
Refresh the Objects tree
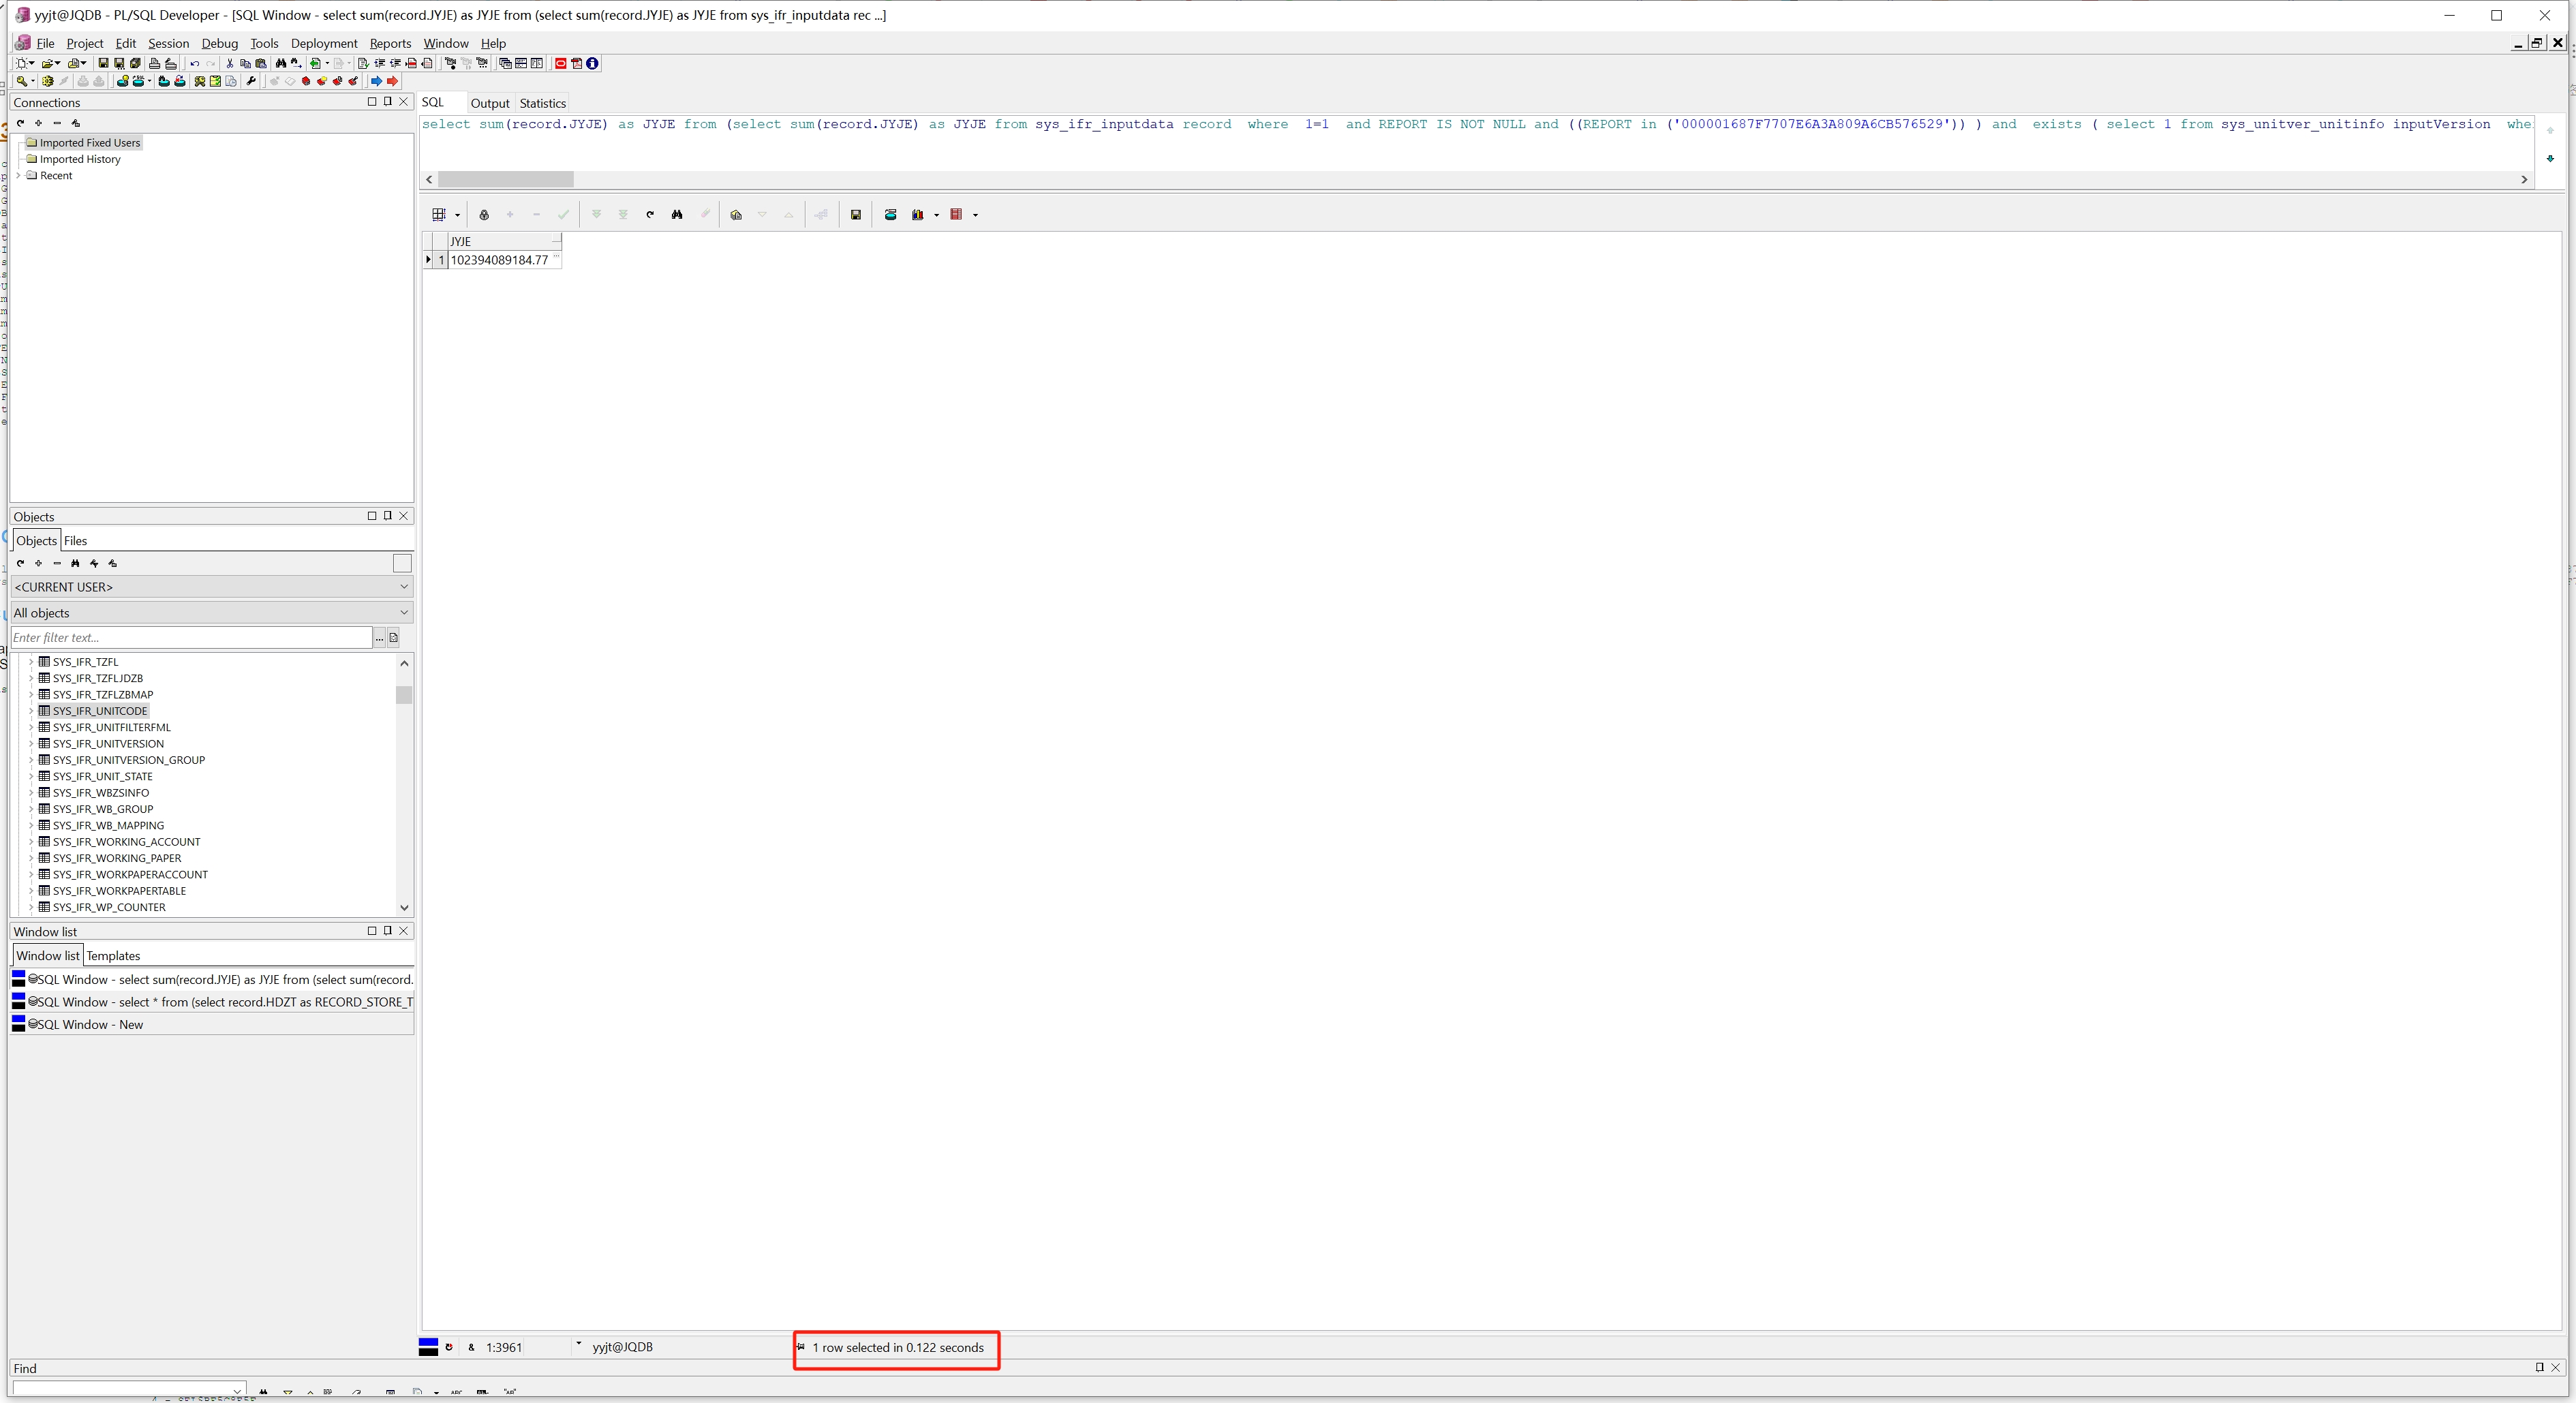[x=20, y=563]
